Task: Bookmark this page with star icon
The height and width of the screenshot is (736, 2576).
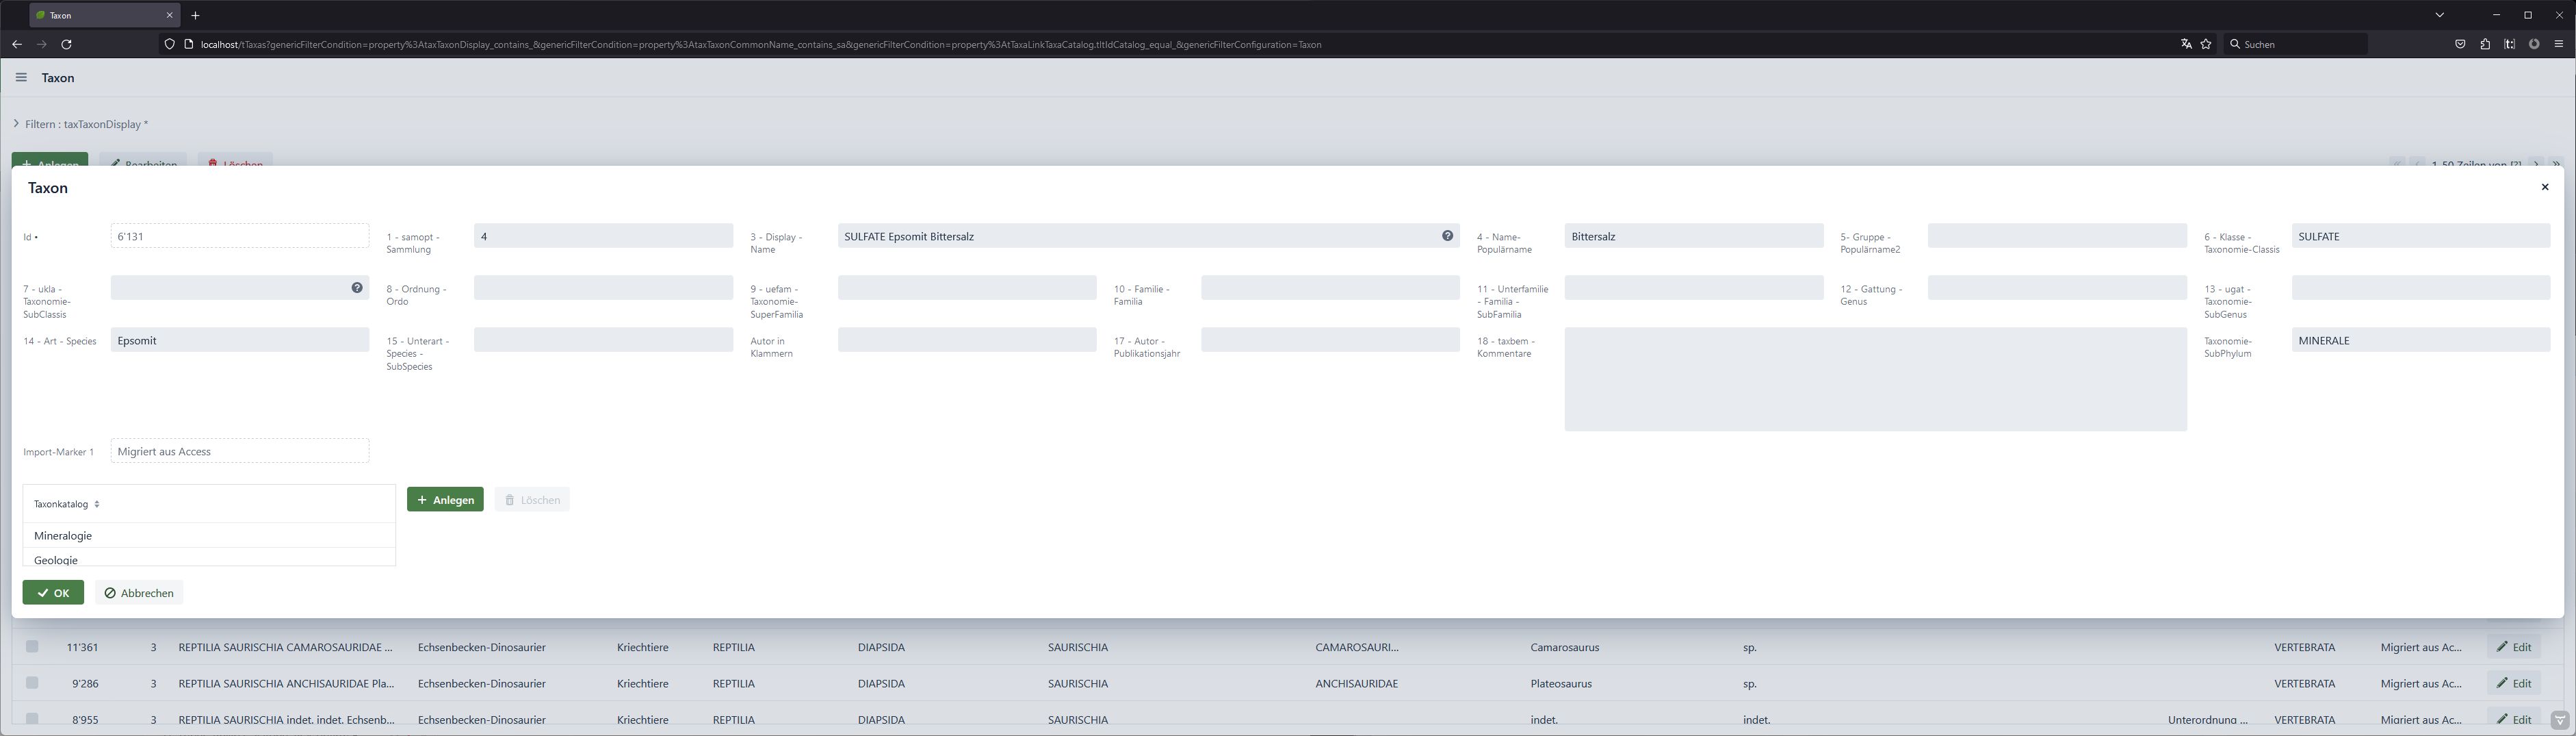Action: click(2206, 44)
